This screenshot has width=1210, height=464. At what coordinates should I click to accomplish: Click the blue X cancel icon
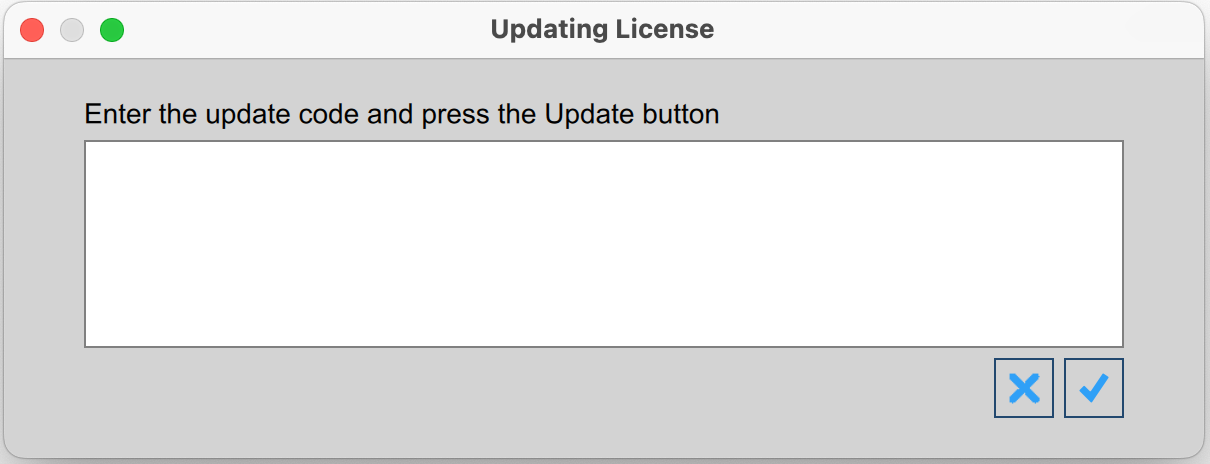(1024, 388)
